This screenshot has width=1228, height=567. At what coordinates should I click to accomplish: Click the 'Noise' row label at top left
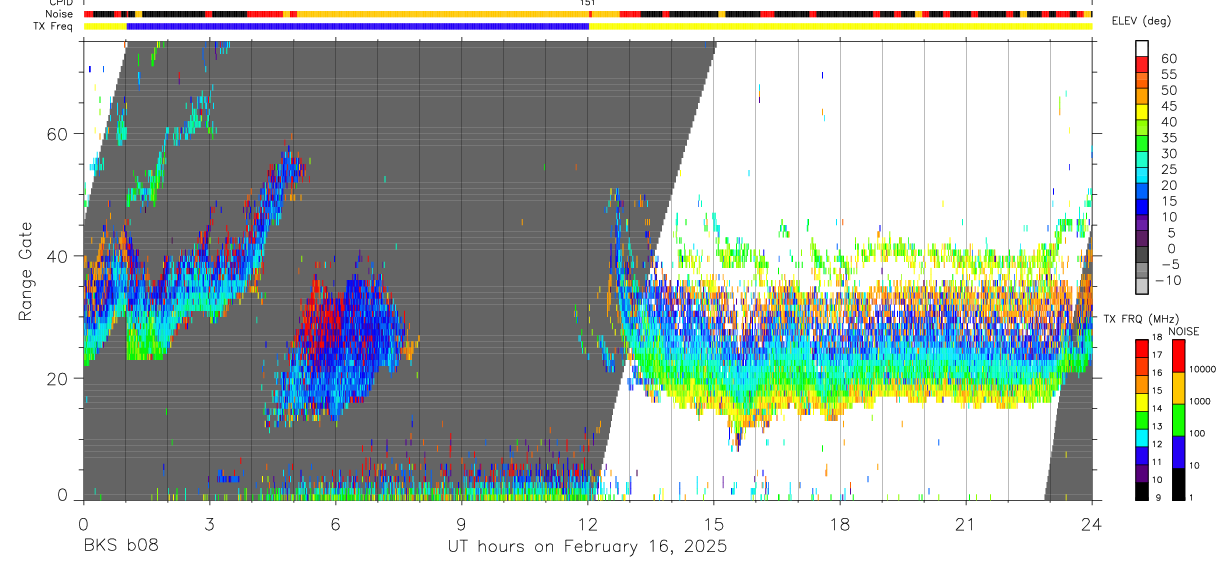coord(61,14)
